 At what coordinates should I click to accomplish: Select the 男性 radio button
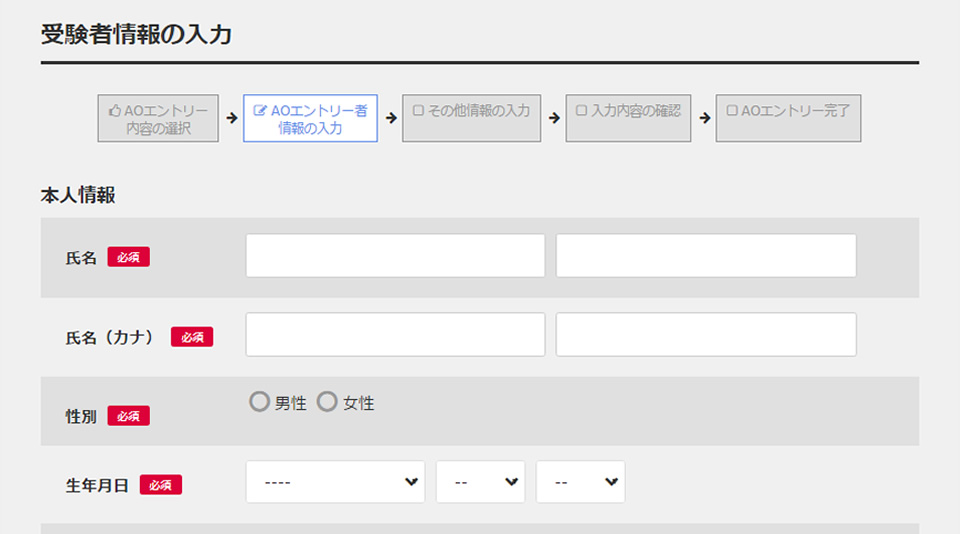click(x=260, y=402)
